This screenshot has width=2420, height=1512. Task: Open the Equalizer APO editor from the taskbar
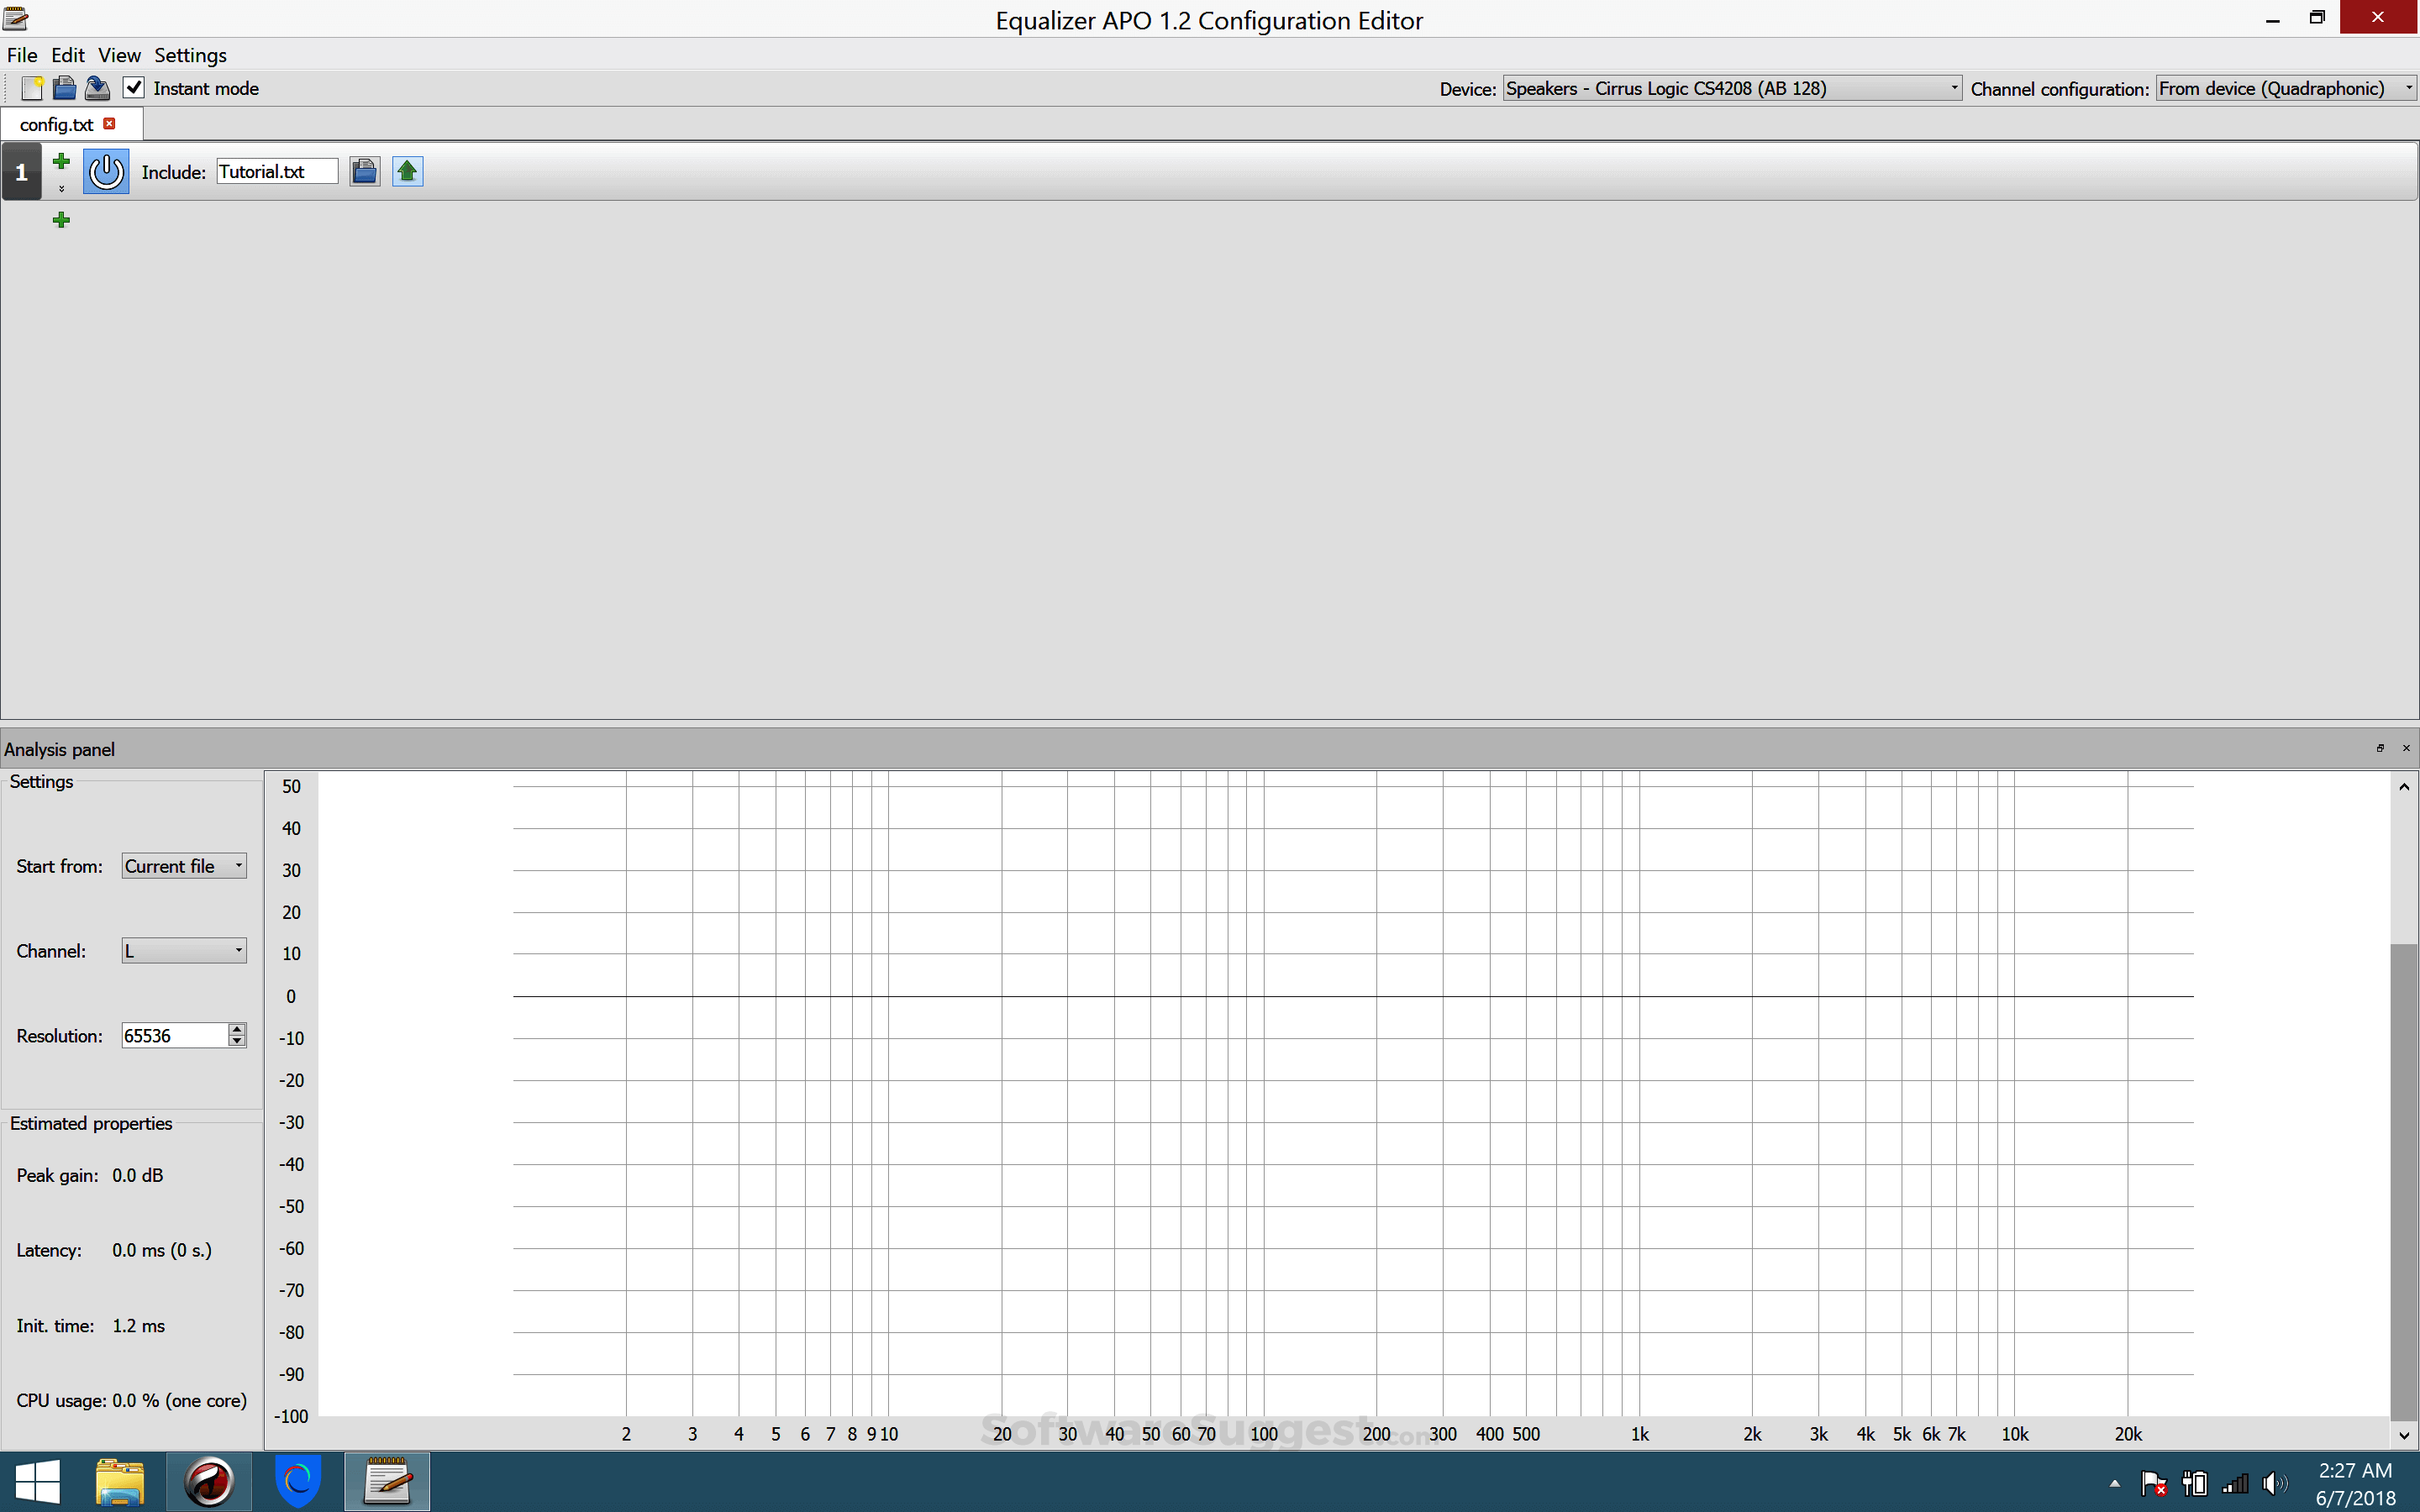point(387,1481)
